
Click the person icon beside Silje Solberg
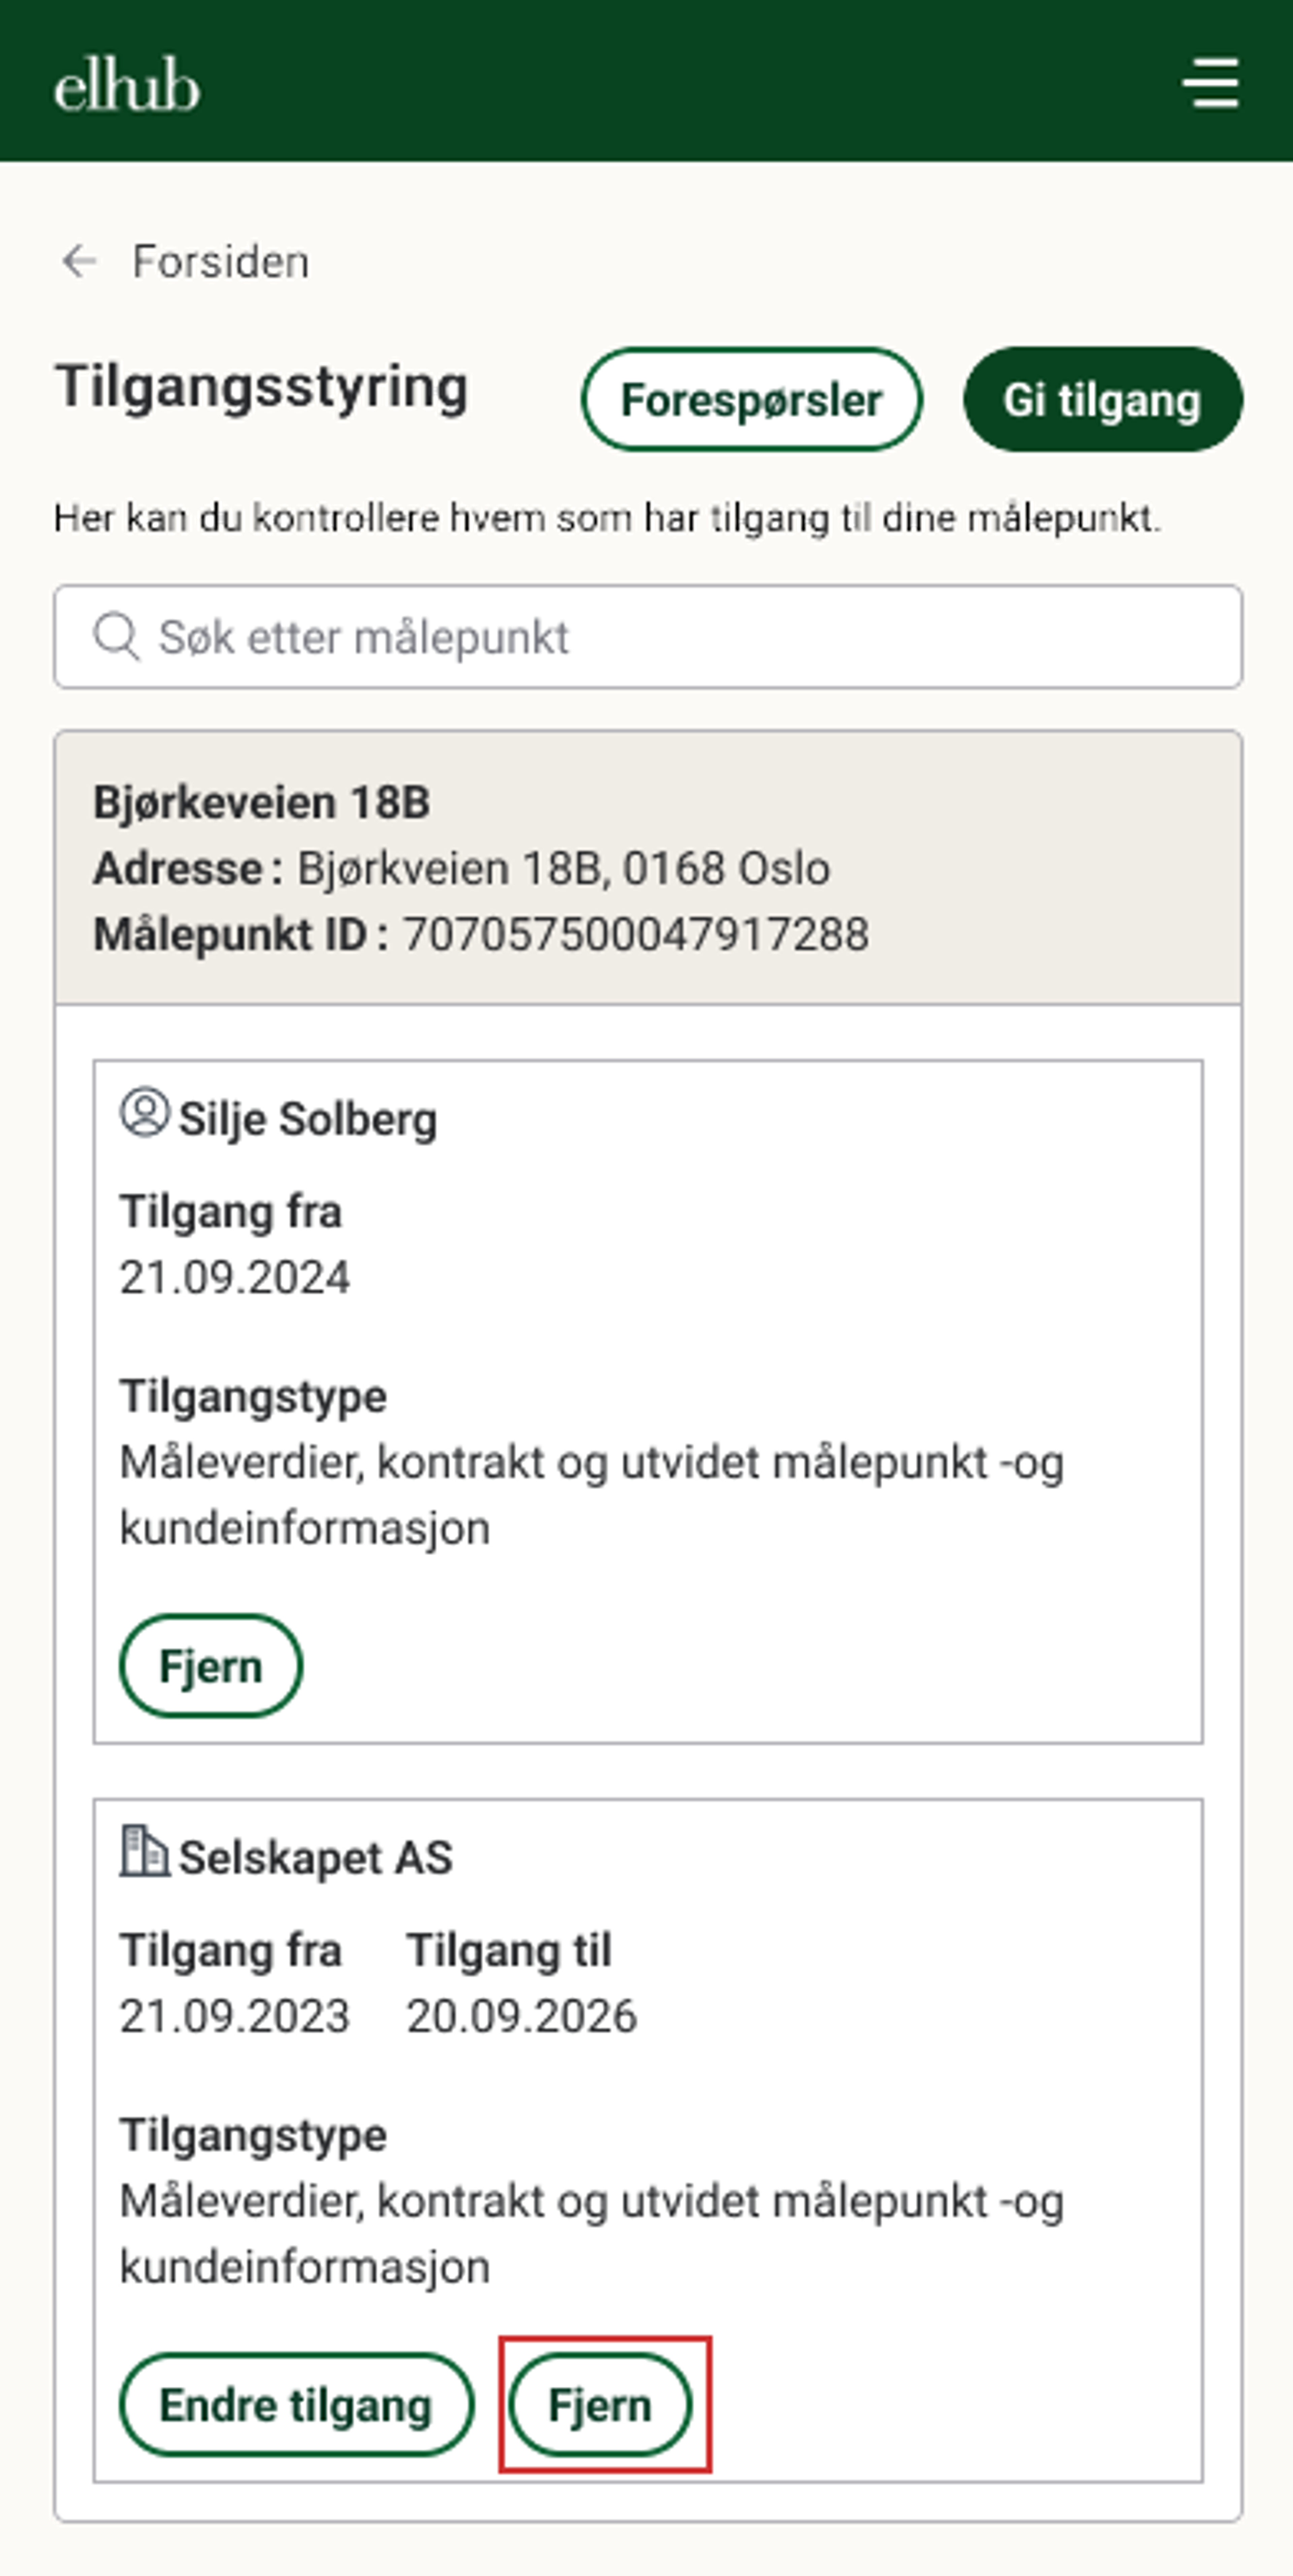tap(145, 1112)
